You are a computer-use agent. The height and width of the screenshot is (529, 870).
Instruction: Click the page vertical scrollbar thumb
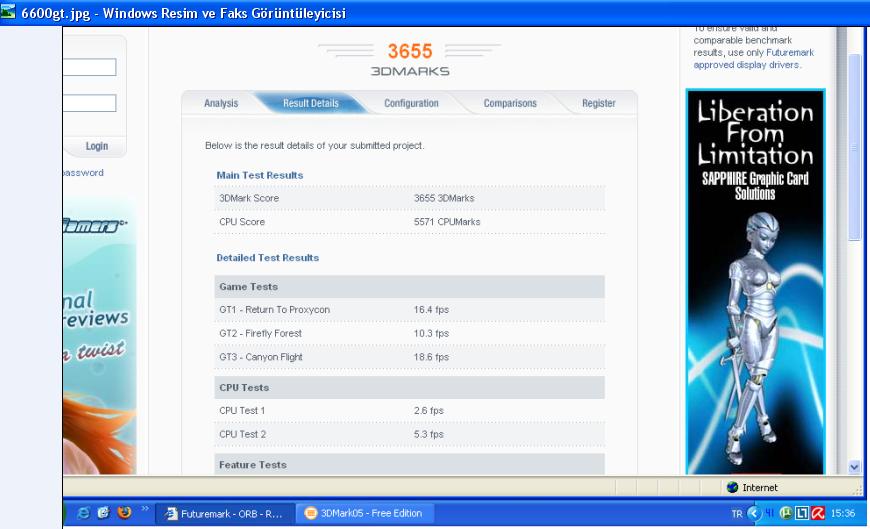click(854, 147)
